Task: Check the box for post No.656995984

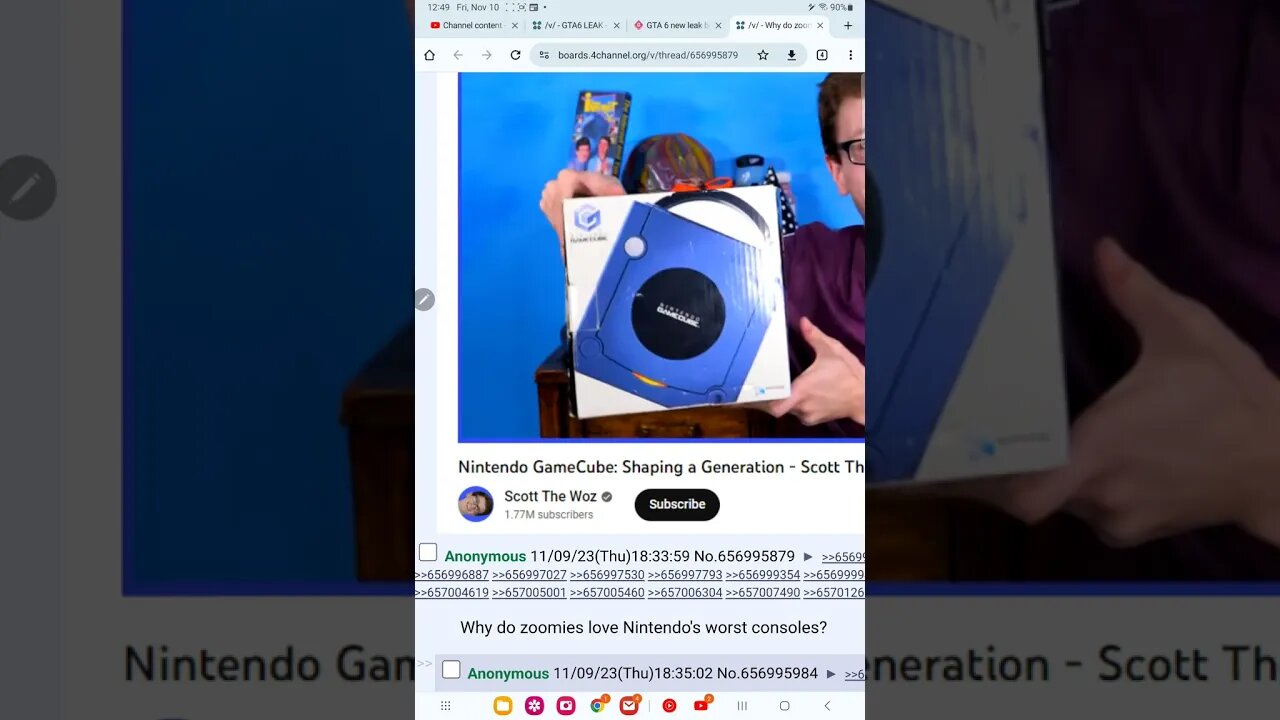Action: pyautogui.click(x=451, y=670)
